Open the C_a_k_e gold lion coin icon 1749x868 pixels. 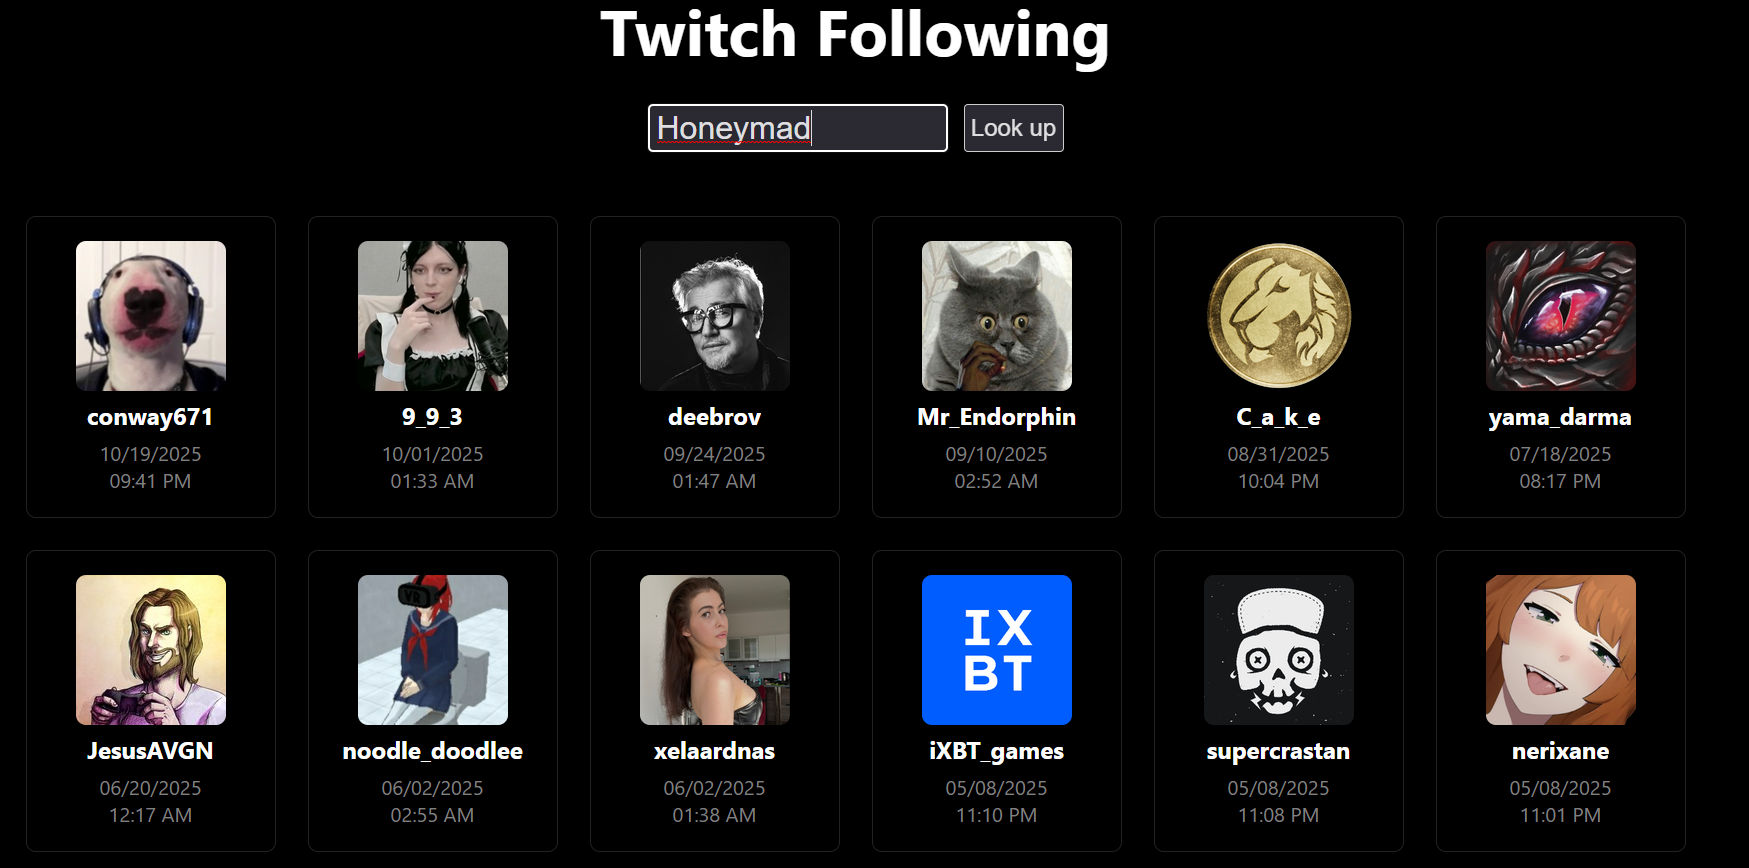tap(1279, 316)
